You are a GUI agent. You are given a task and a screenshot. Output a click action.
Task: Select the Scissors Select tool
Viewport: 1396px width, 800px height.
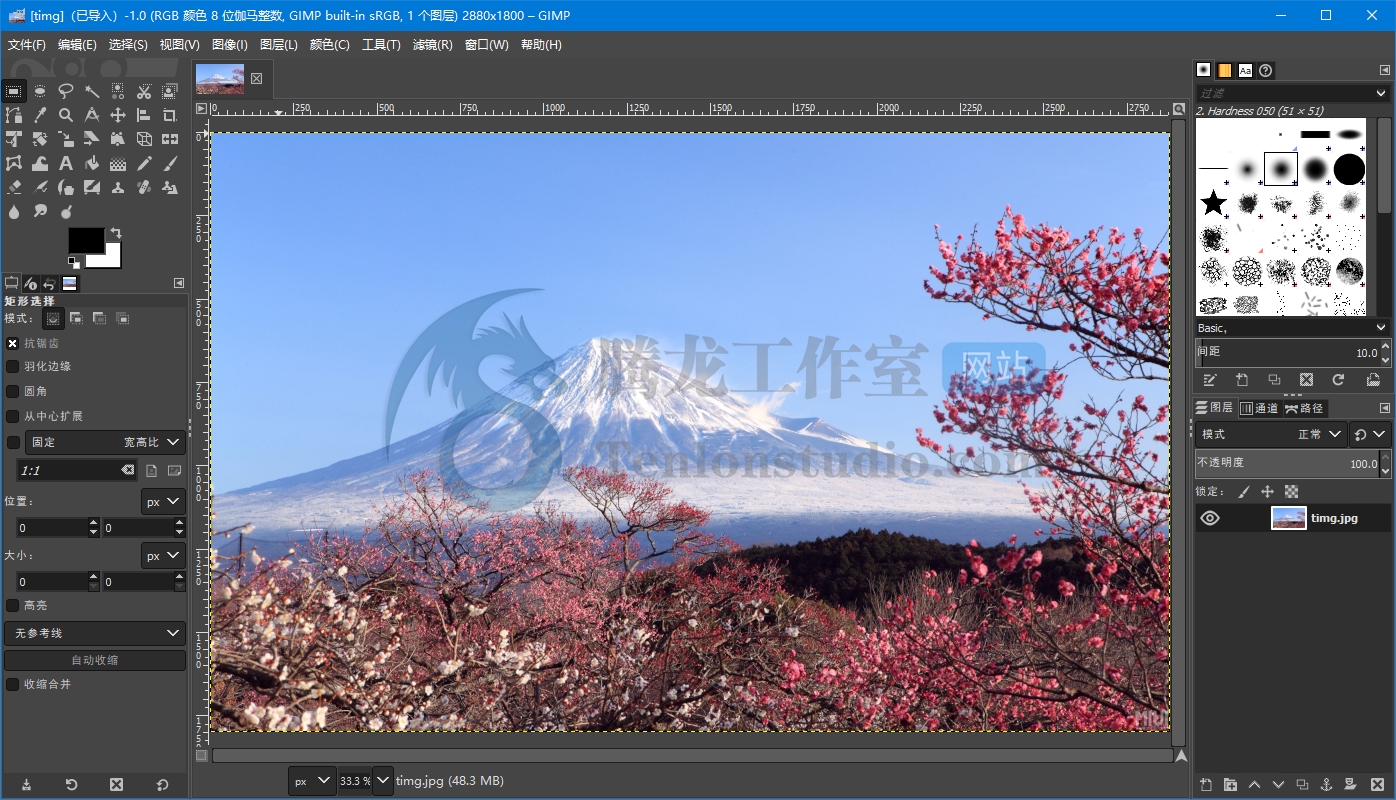click(x=144, y=91)
